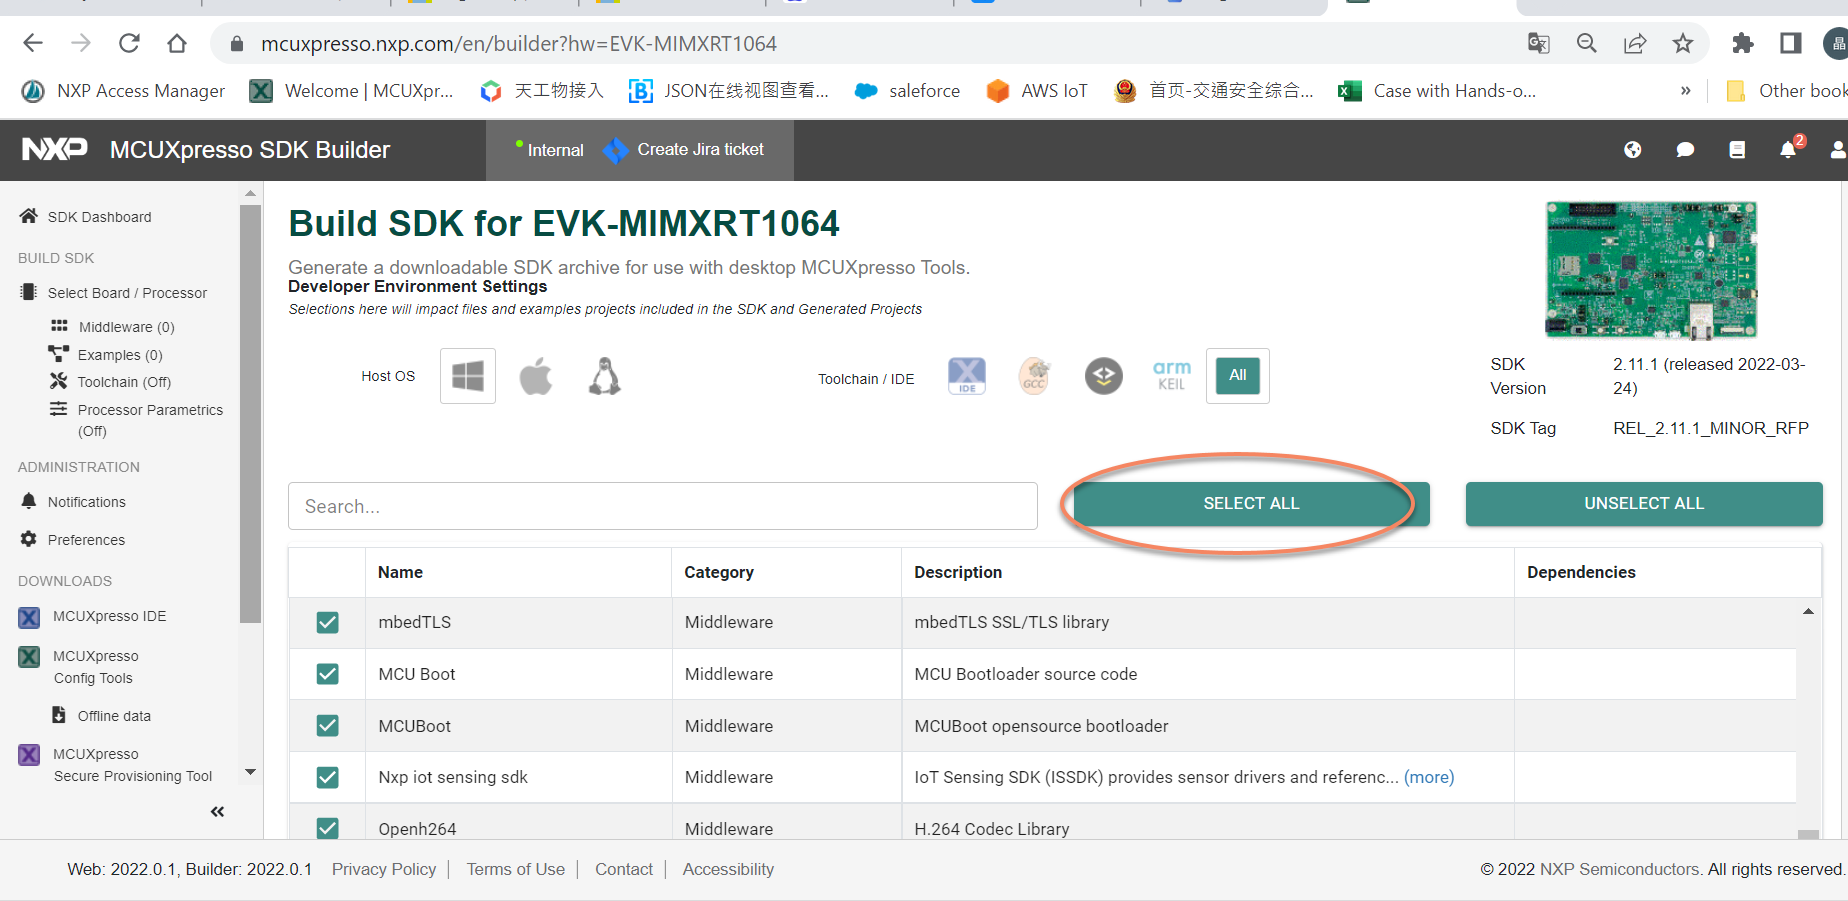Collapse the left sidebar with the chevron
The height and width of the screenshot is (901, 1848).
[x=217, y=811]
